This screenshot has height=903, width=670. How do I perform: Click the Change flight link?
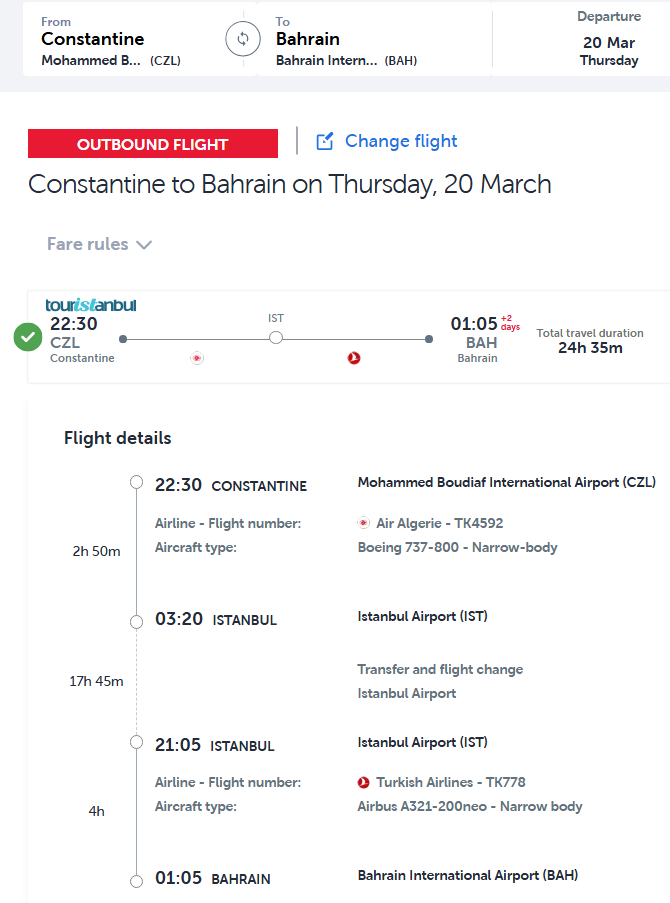pyautogui.click(x=401, y=141)
